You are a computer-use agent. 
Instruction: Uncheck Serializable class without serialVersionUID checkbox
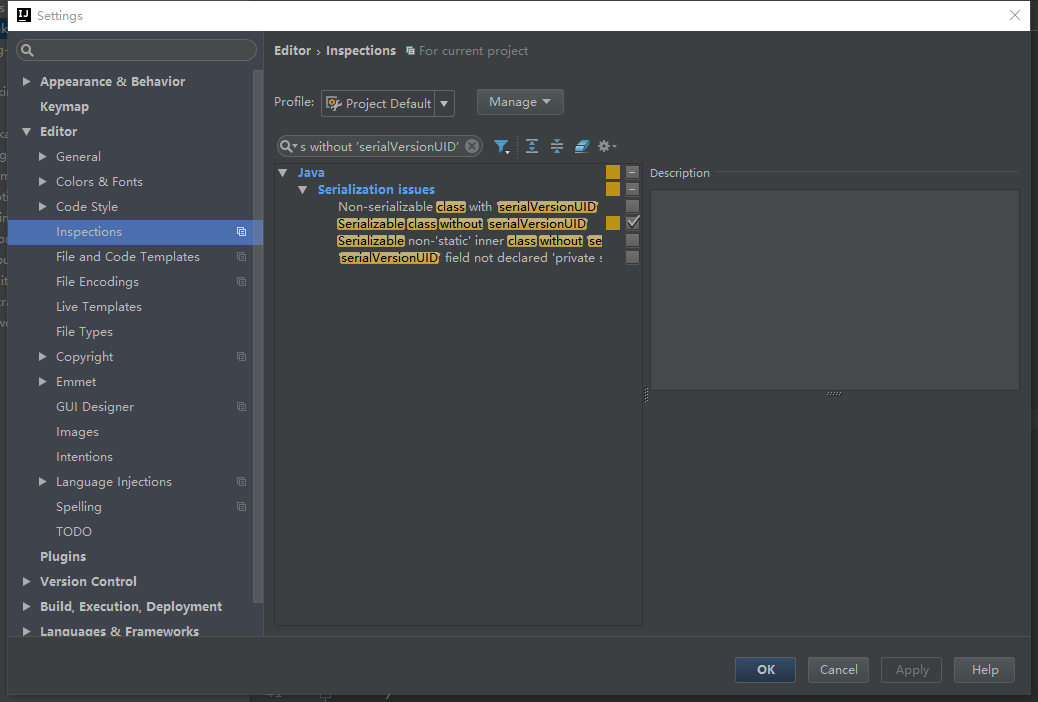(632, 223)
